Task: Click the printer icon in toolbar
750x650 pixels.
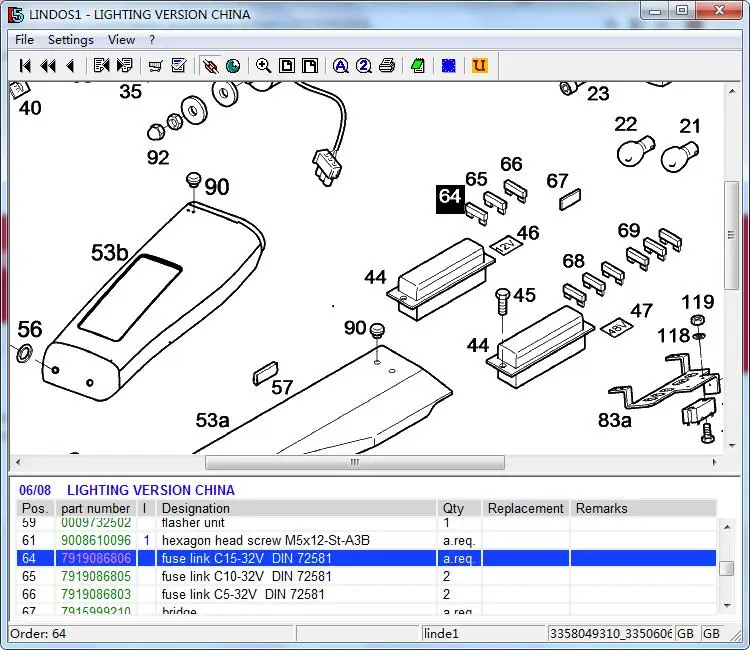Action: click(x=387, y=66)
